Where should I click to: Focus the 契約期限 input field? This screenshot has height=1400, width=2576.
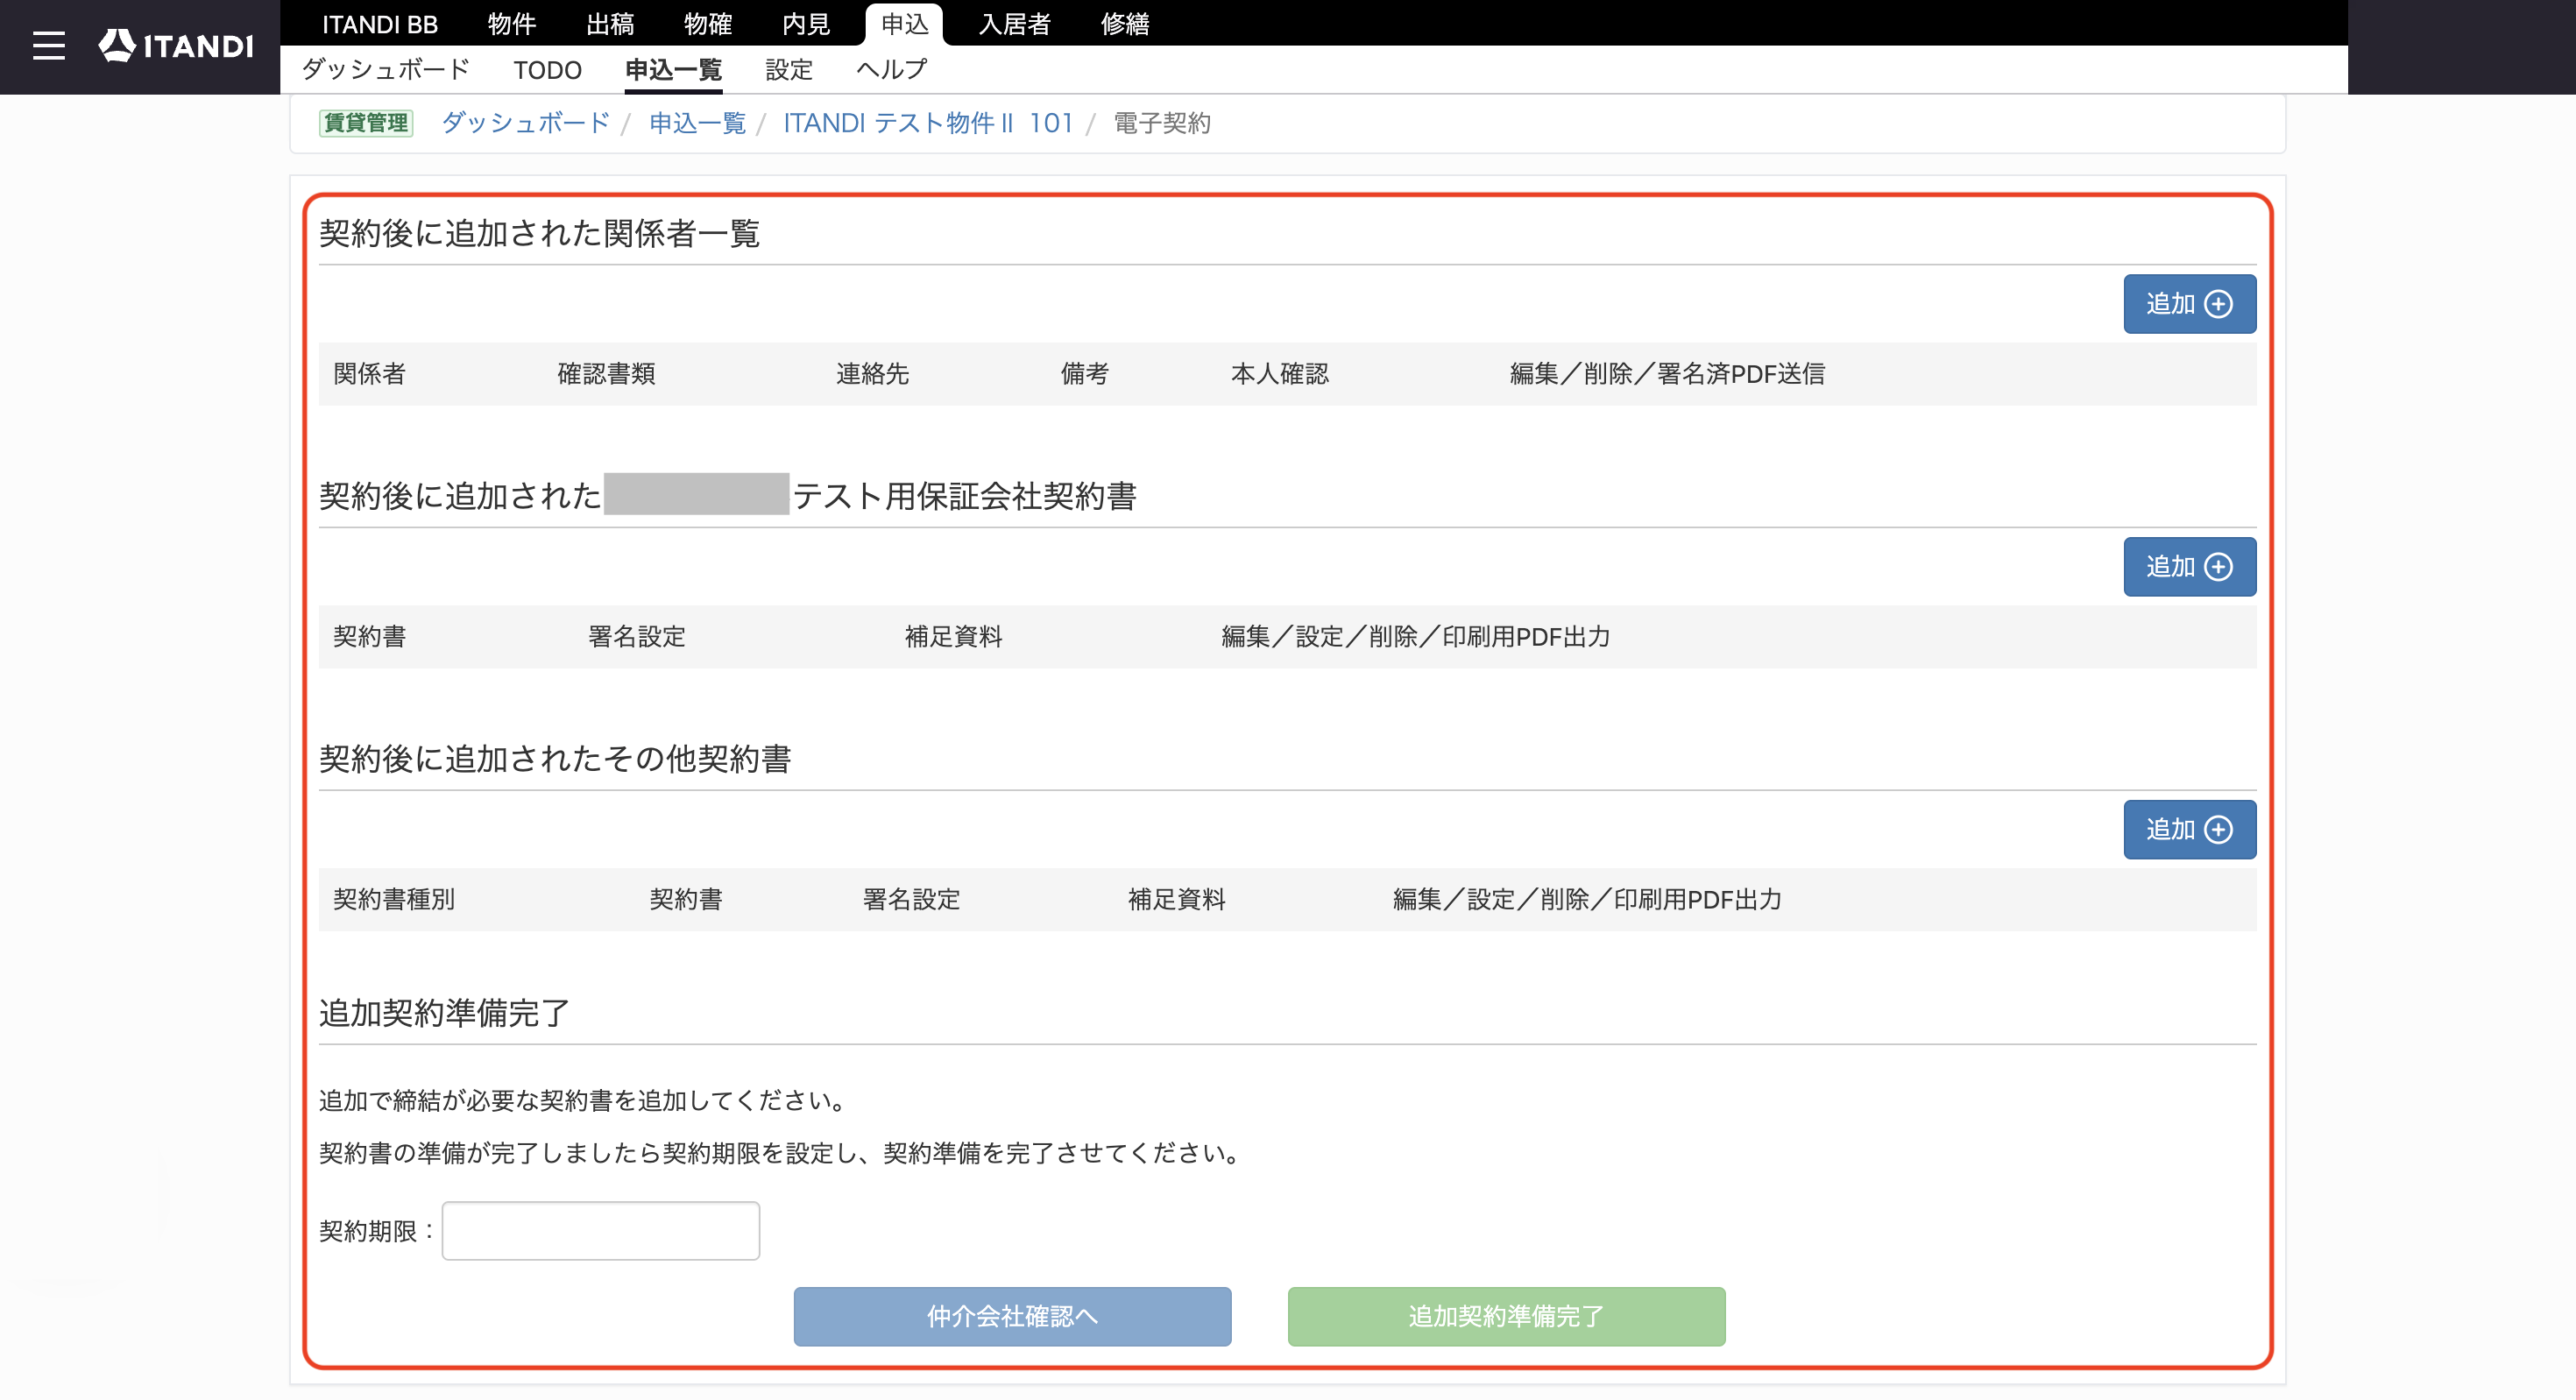[x=601, y=1231]
